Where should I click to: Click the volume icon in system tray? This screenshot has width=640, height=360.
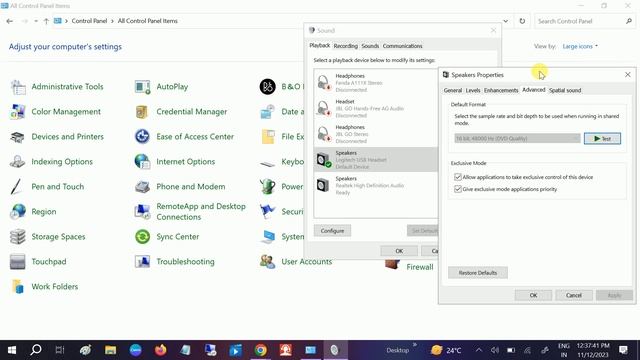(x=495, y=350)
